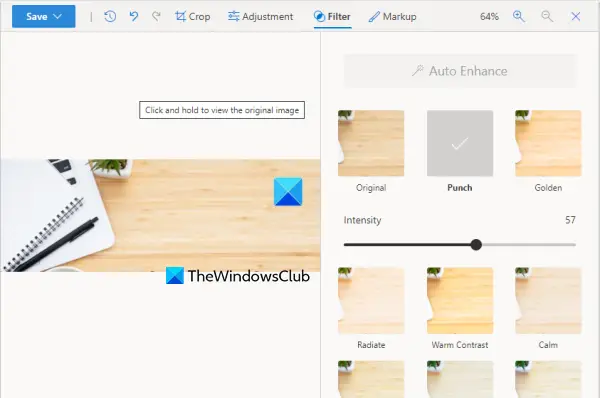The width and height of the screenshot is (600, 398).
Task: Deselect the checked Punch filter
Action: click(460, 143)
